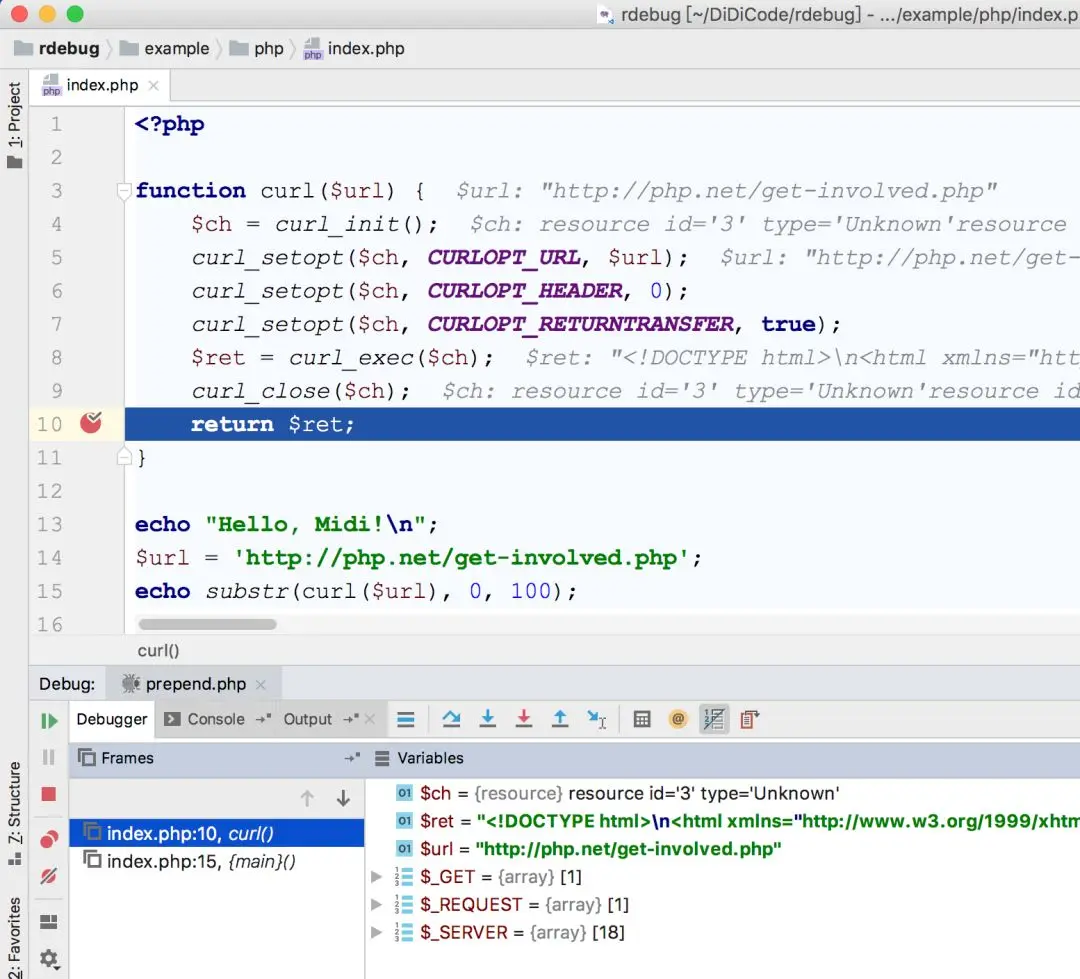Expand the $_SERVER array variable
Viewport: 1080px width, 979px height.
point(376,932)
